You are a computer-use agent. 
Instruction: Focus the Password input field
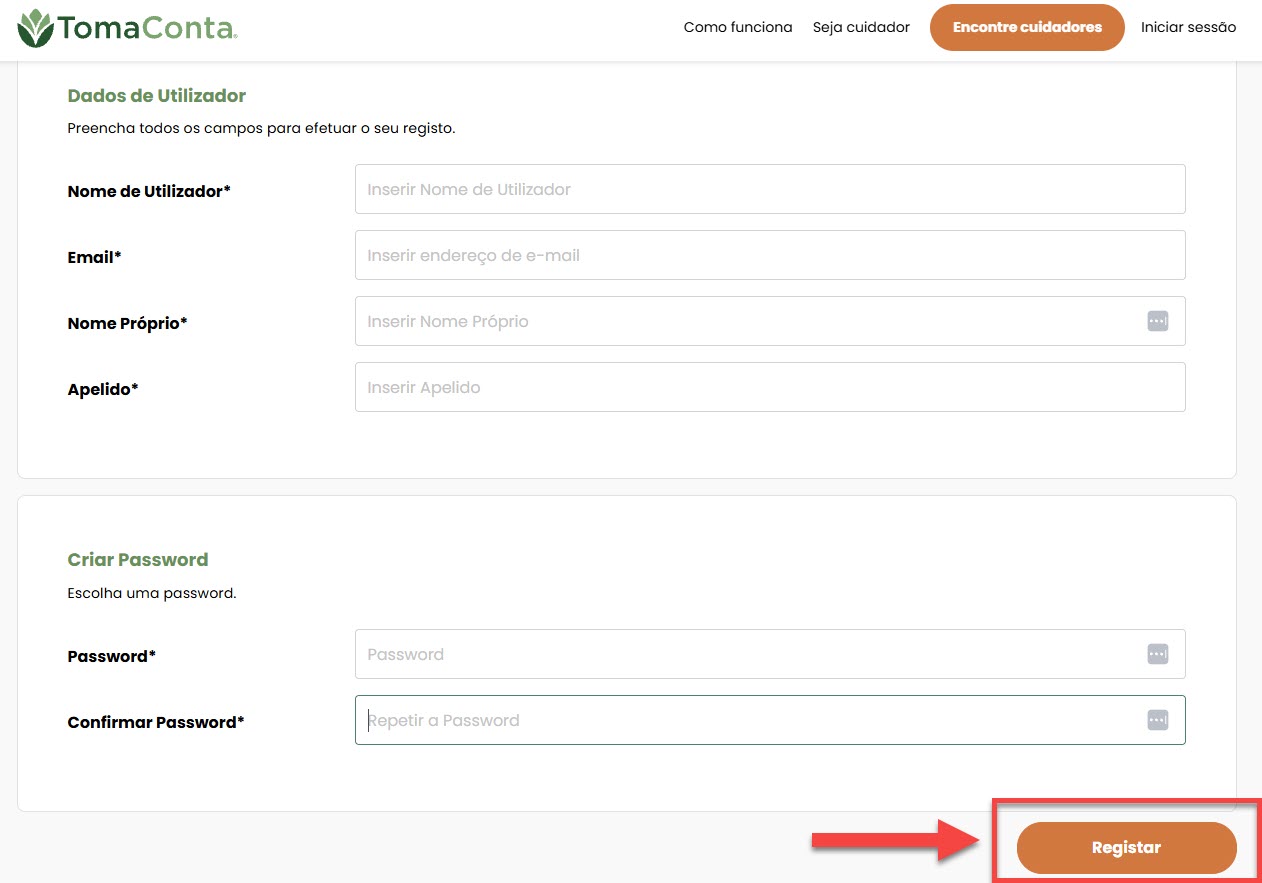770,654
